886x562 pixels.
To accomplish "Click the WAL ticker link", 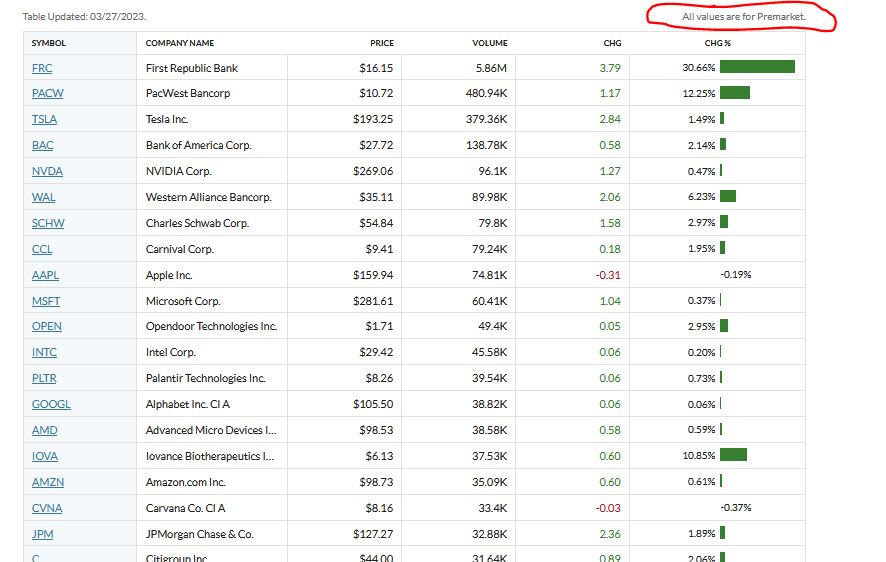I will (43, 198).
